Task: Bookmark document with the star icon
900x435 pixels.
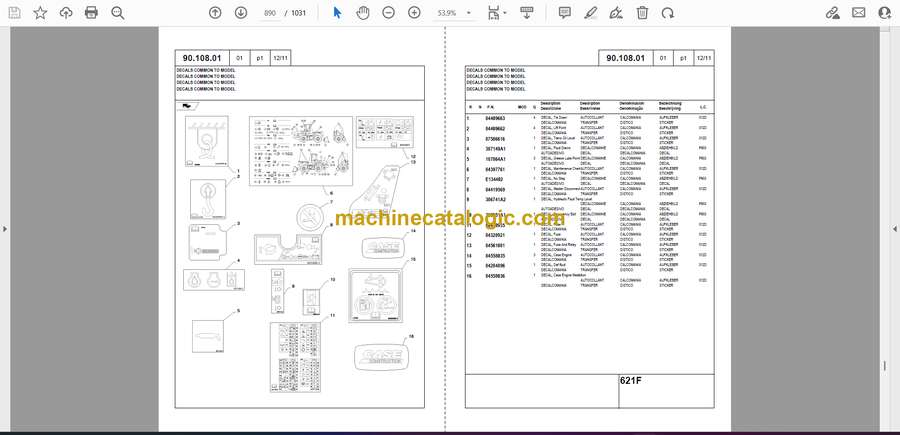Action: tap(40, 13)
